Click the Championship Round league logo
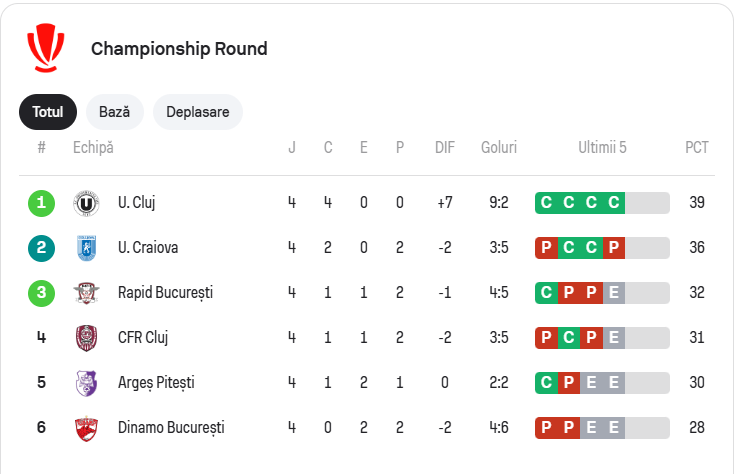737x474 pixels. 46,48
